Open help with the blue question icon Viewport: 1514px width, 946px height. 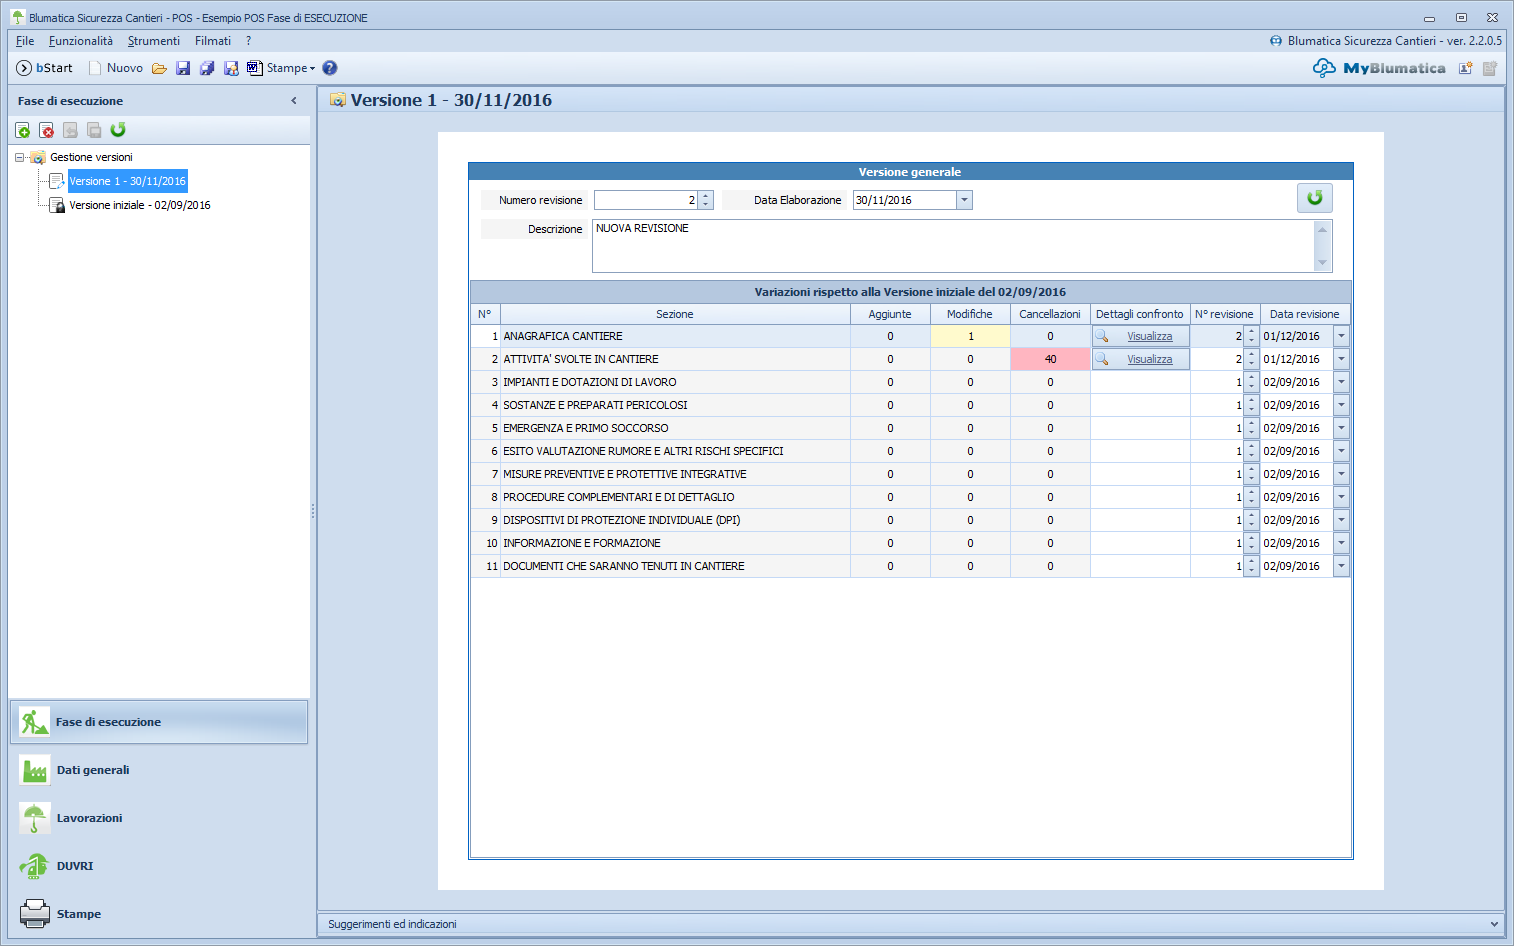coord(330,68)
